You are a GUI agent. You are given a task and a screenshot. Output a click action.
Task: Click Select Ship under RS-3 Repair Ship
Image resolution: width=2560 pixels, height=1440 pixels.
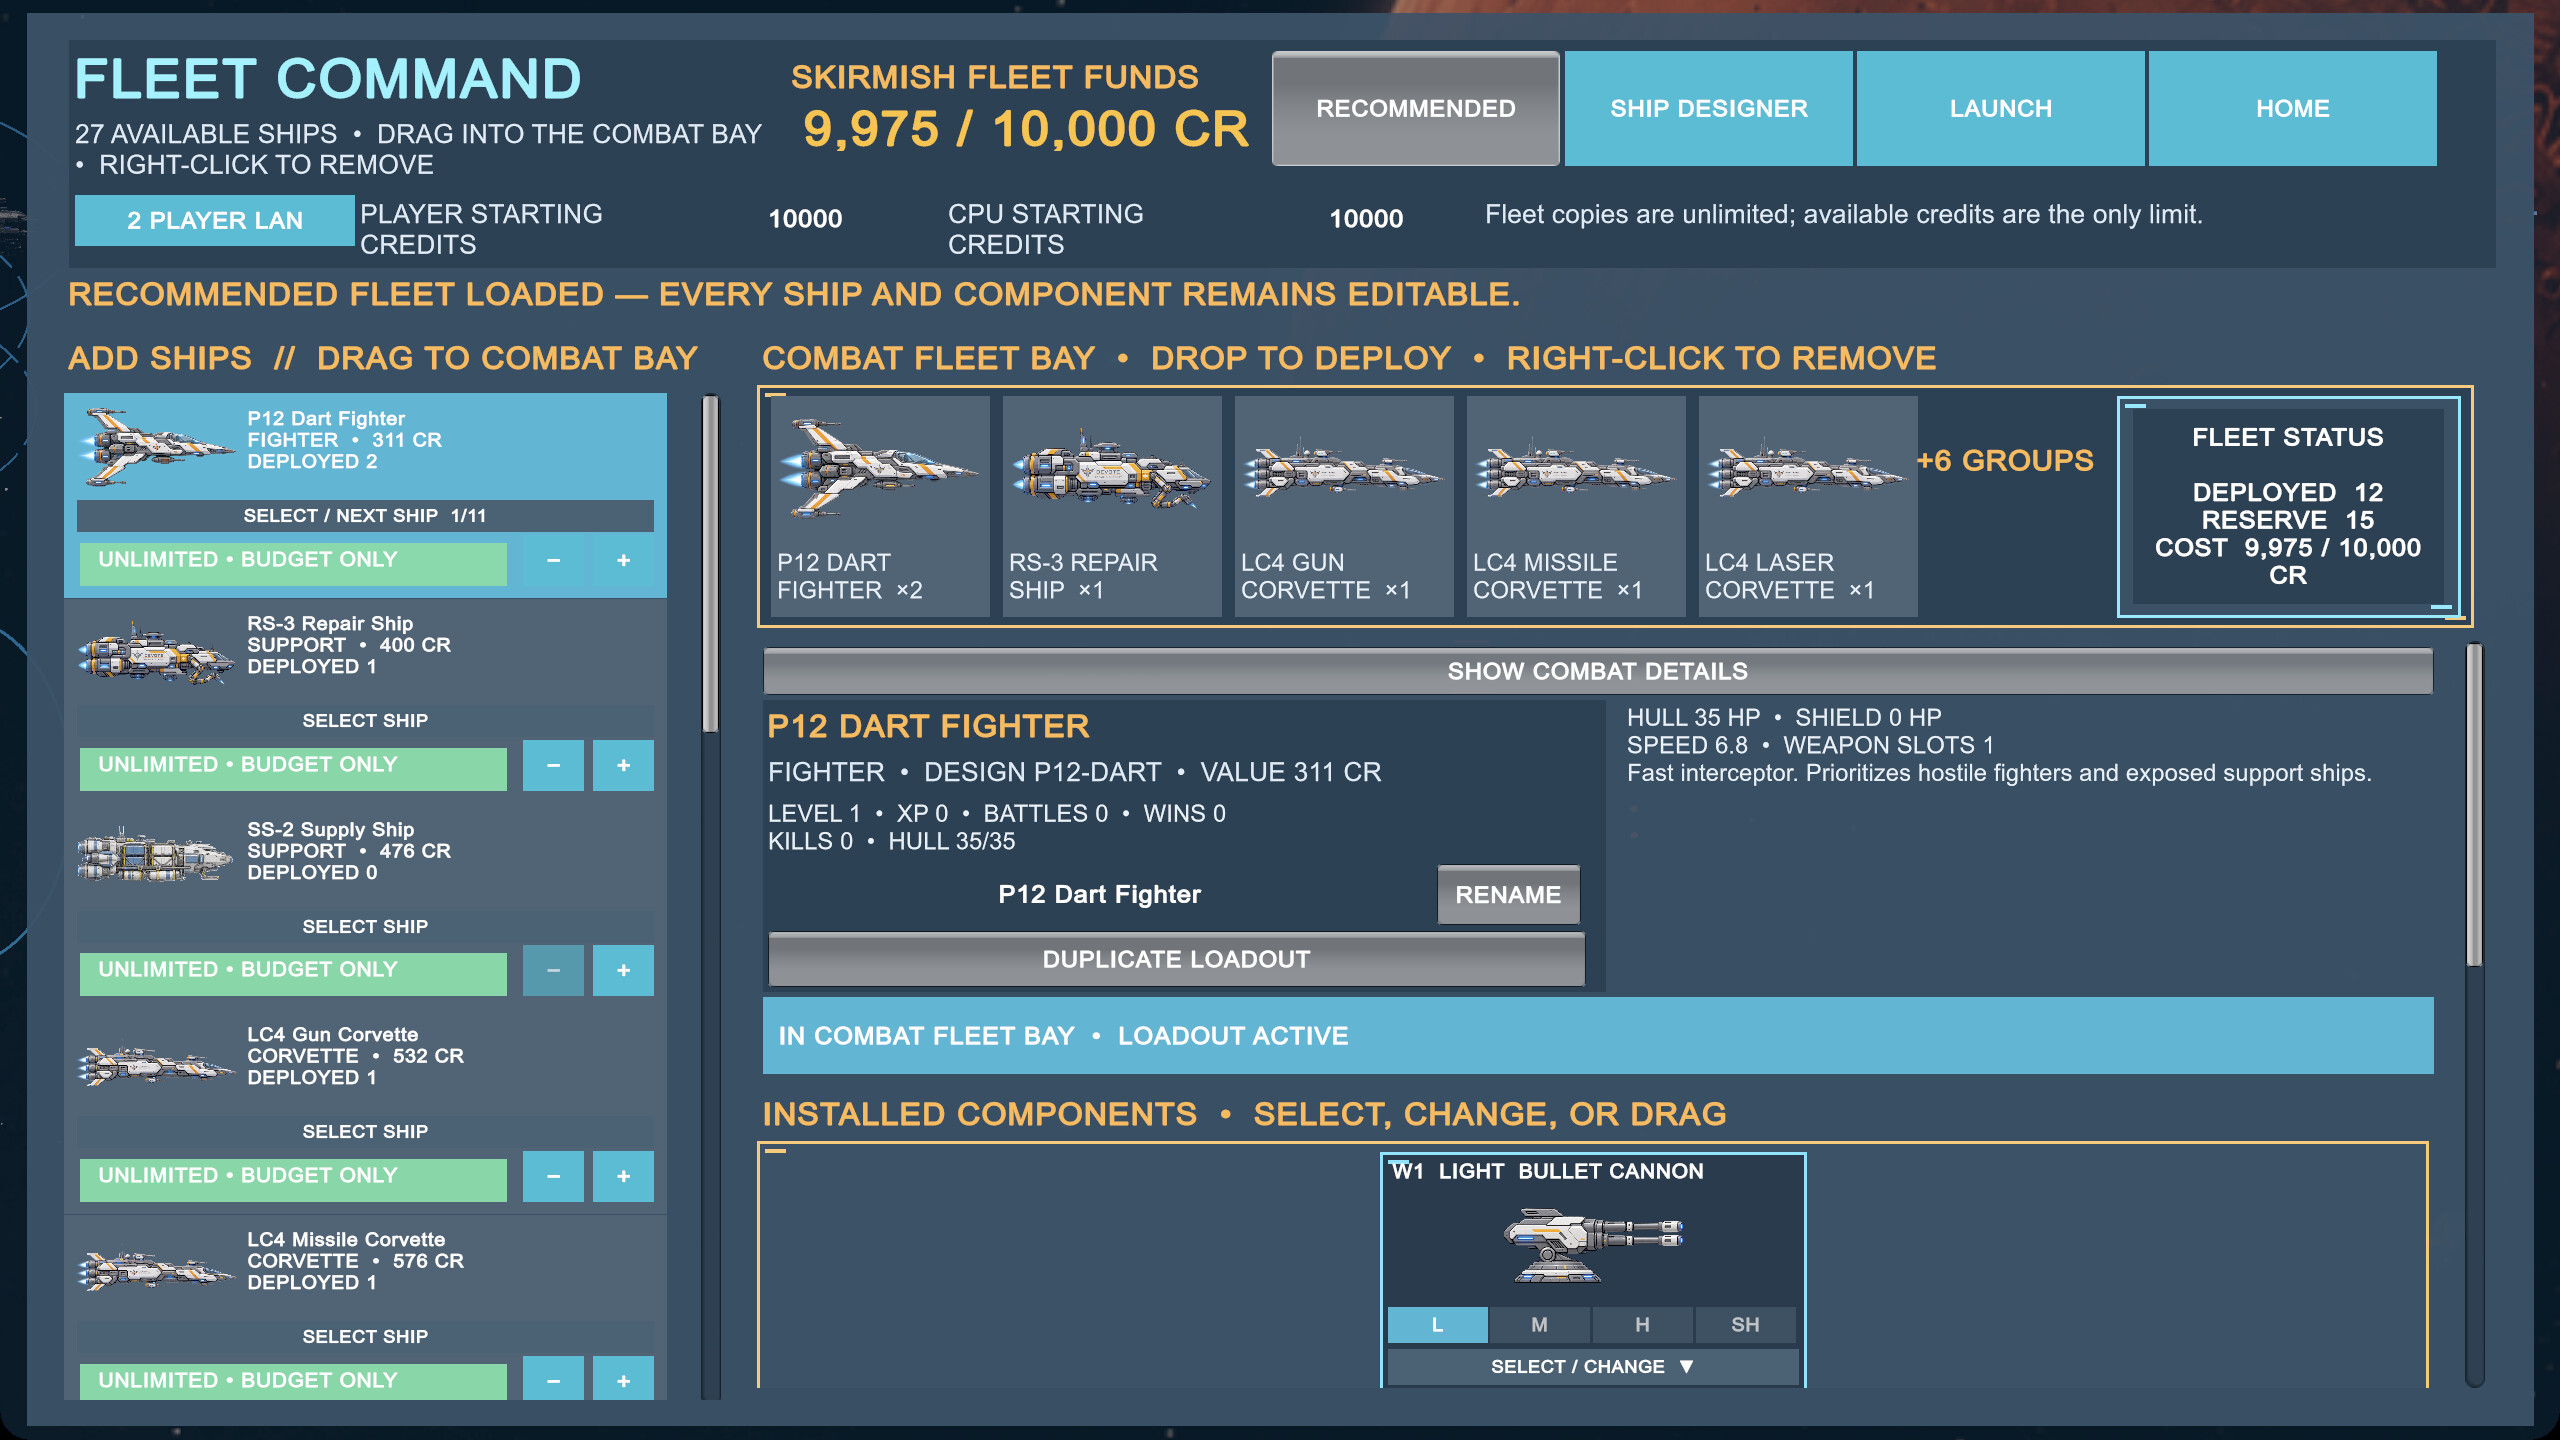coord(365,721)
